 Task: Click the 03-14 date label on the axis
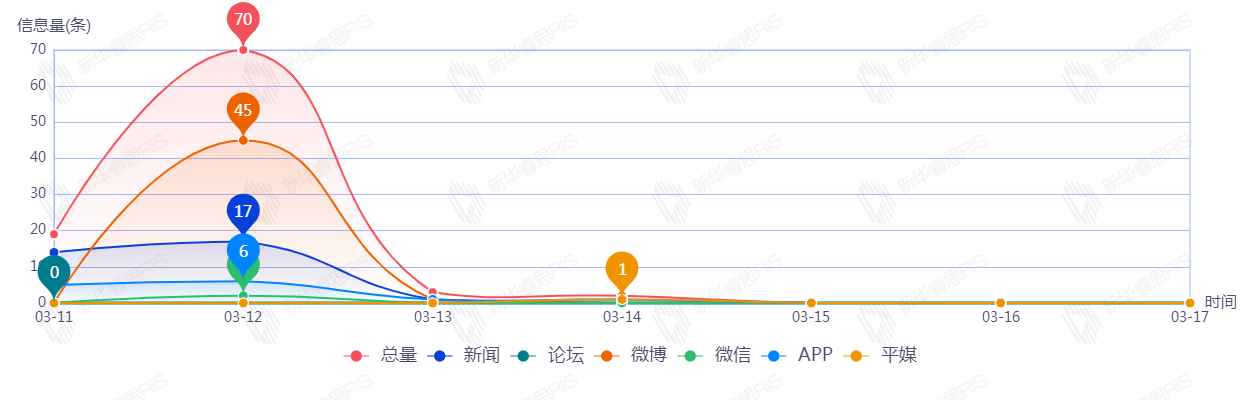[622, 317]
